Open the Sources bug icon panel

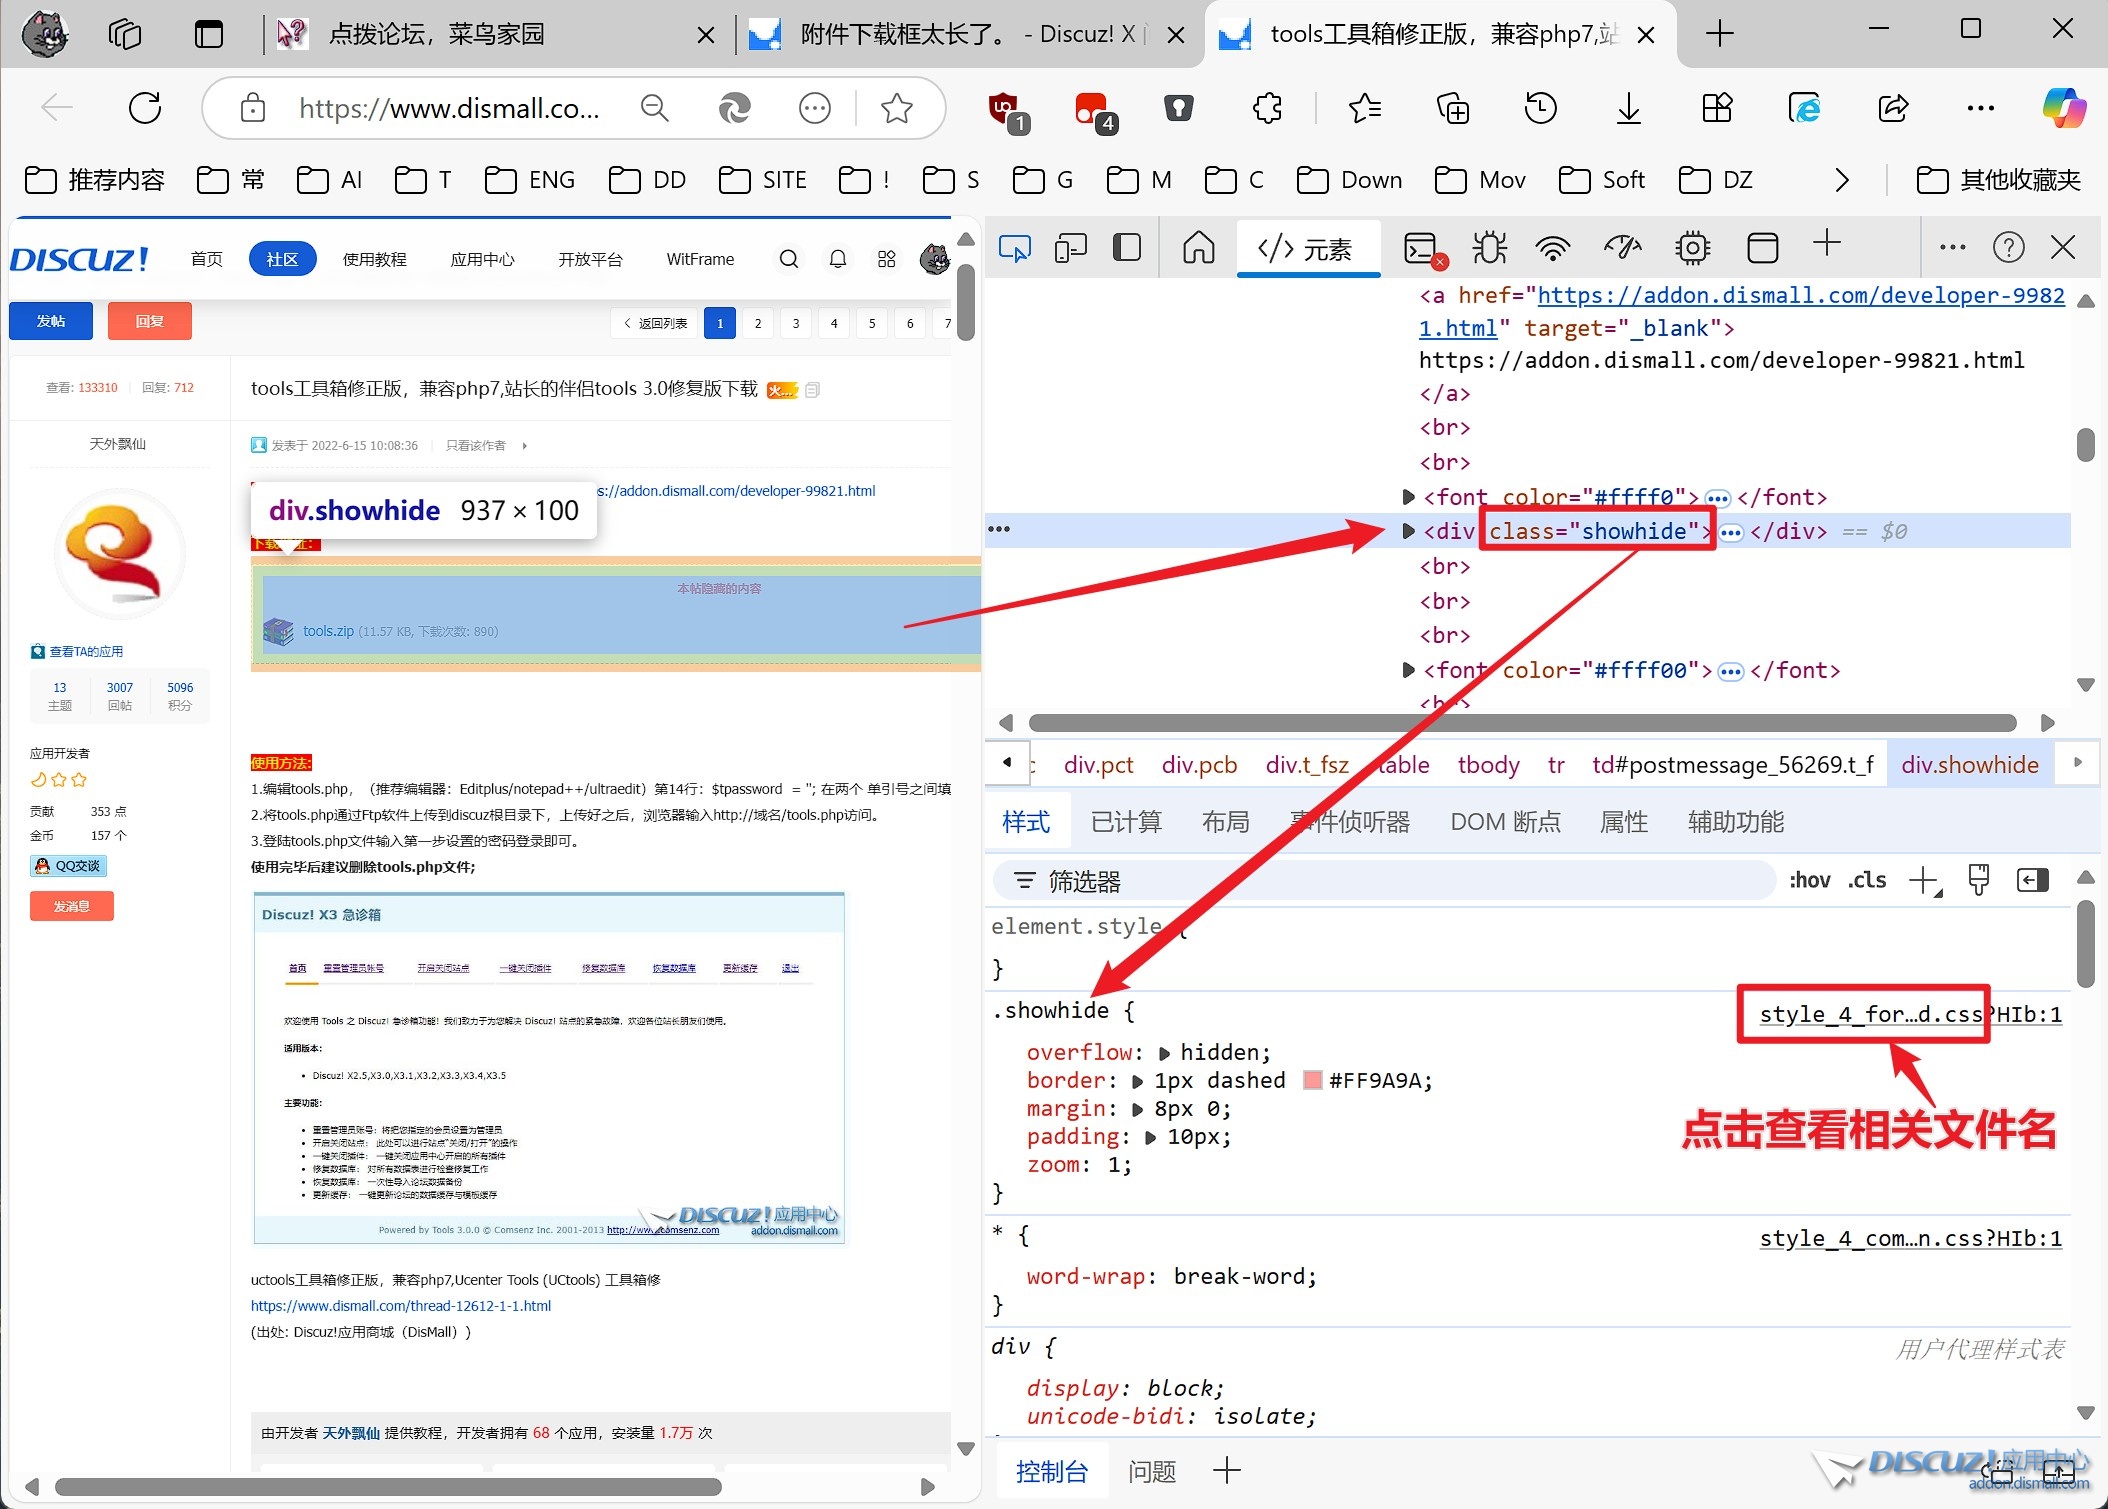(x=1489, y=248)
